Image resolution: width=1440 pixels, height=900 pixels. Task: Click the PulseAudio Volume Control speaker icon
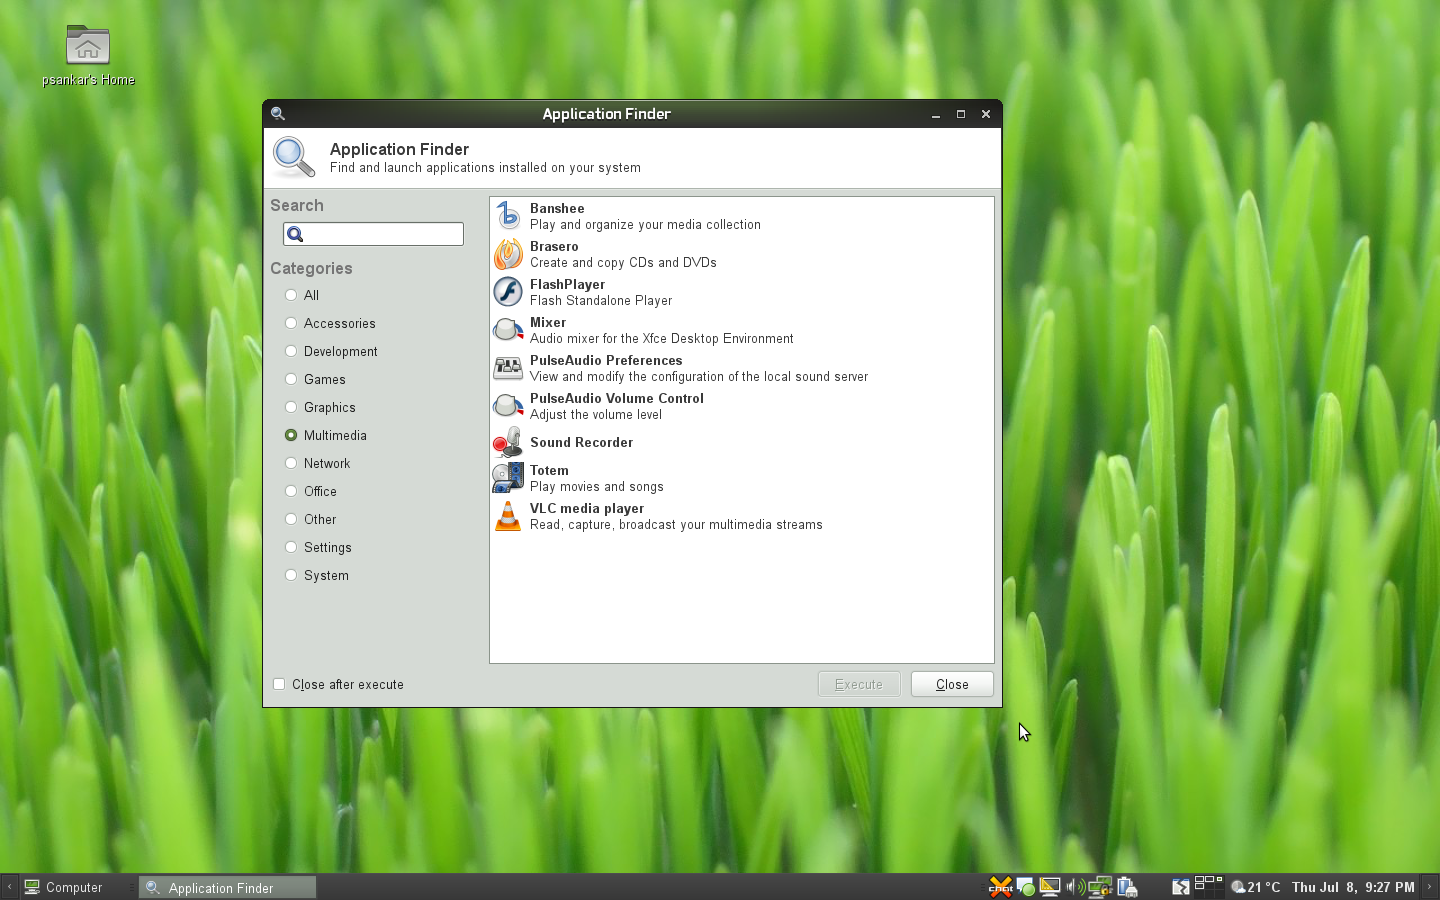507,405
